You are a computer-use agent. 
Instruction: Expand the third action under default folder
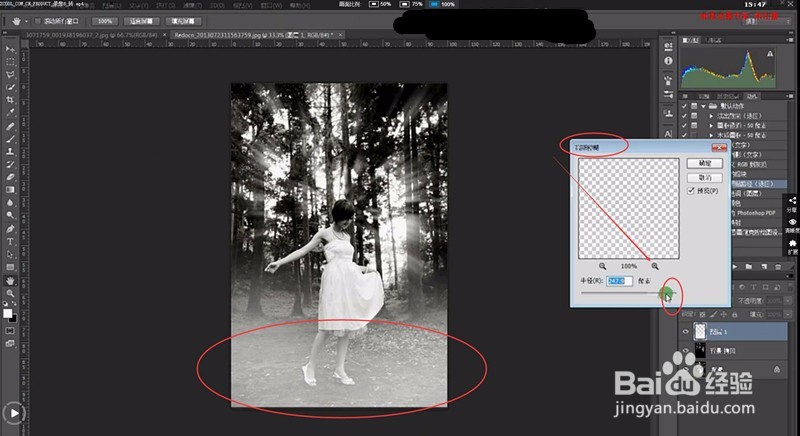(x=711, y=135)
